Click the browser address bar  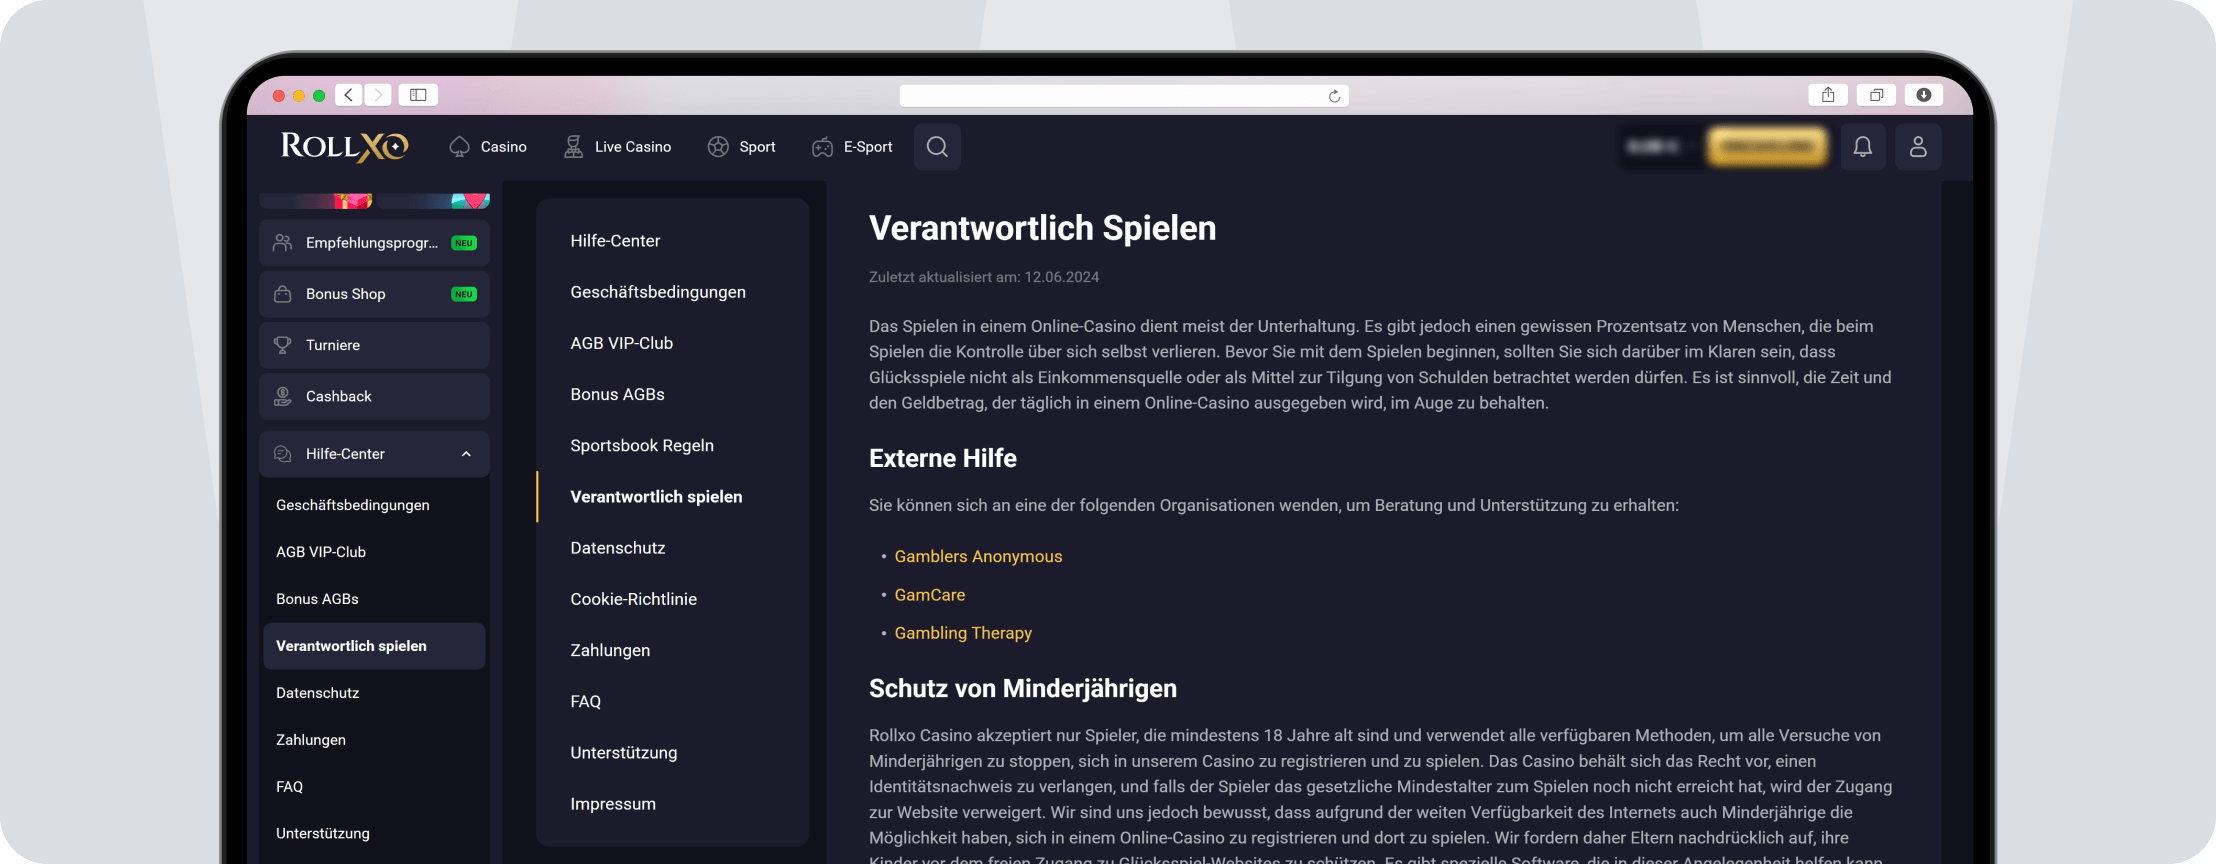[x=1124, y=96]
